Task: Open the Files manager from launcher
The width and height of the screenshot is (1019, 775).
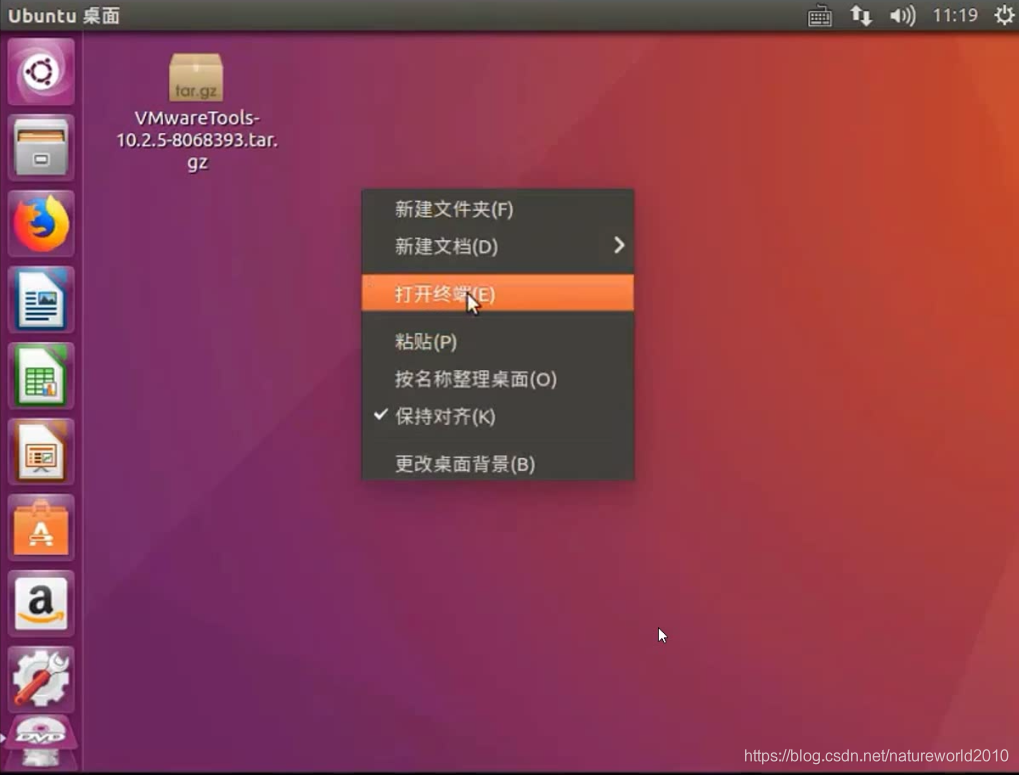Action: click(x=41, y=147)
